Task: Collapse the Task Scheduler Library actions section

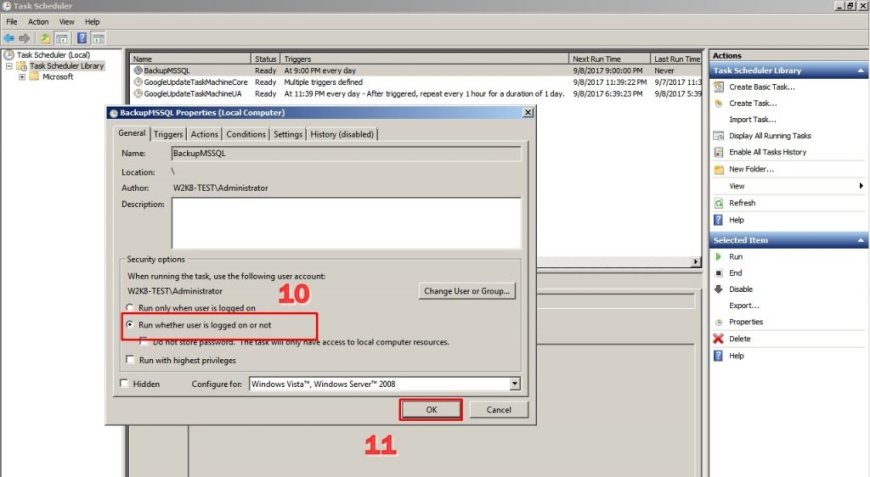Action: (861, 70)
